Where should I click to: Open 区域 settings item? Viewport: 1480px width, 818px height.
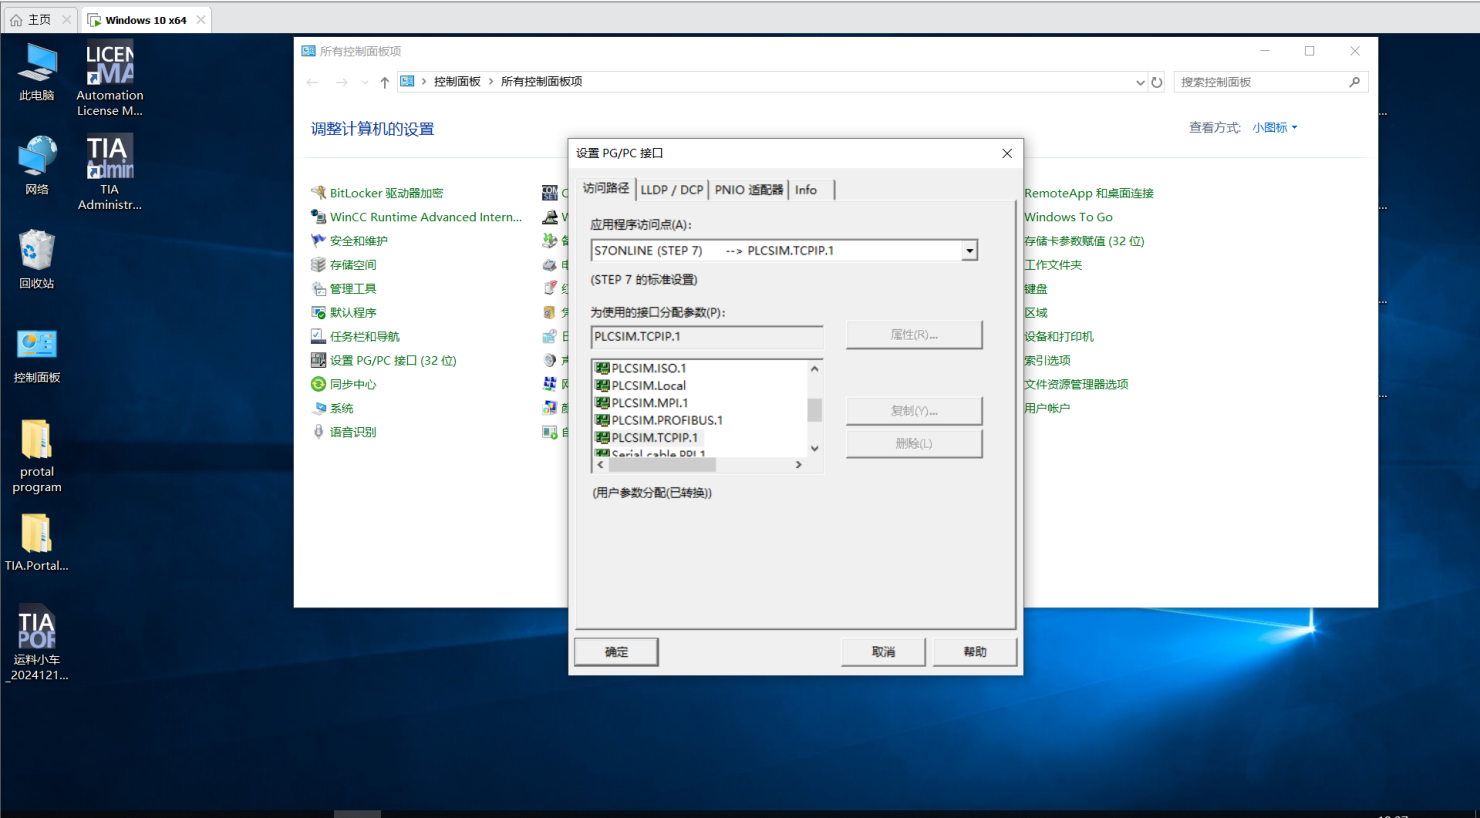tap(1036, 313)
